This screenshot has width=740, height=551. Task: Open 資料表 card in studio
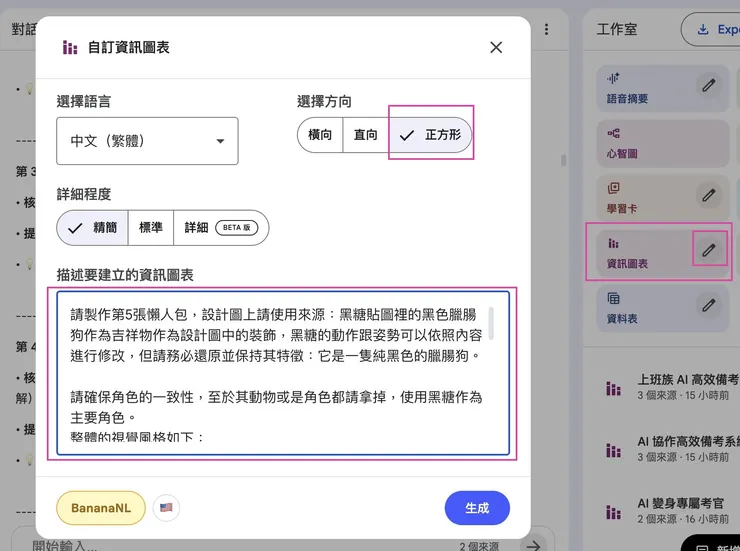662,309
